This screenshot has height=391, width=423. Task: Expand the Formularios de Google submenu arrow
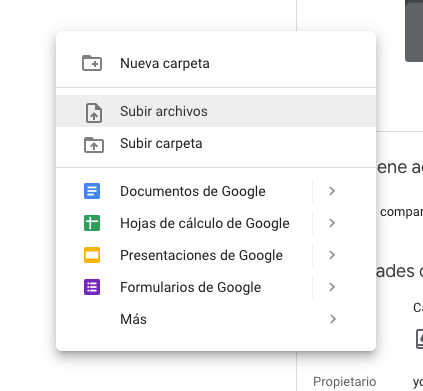click(332, 287)
